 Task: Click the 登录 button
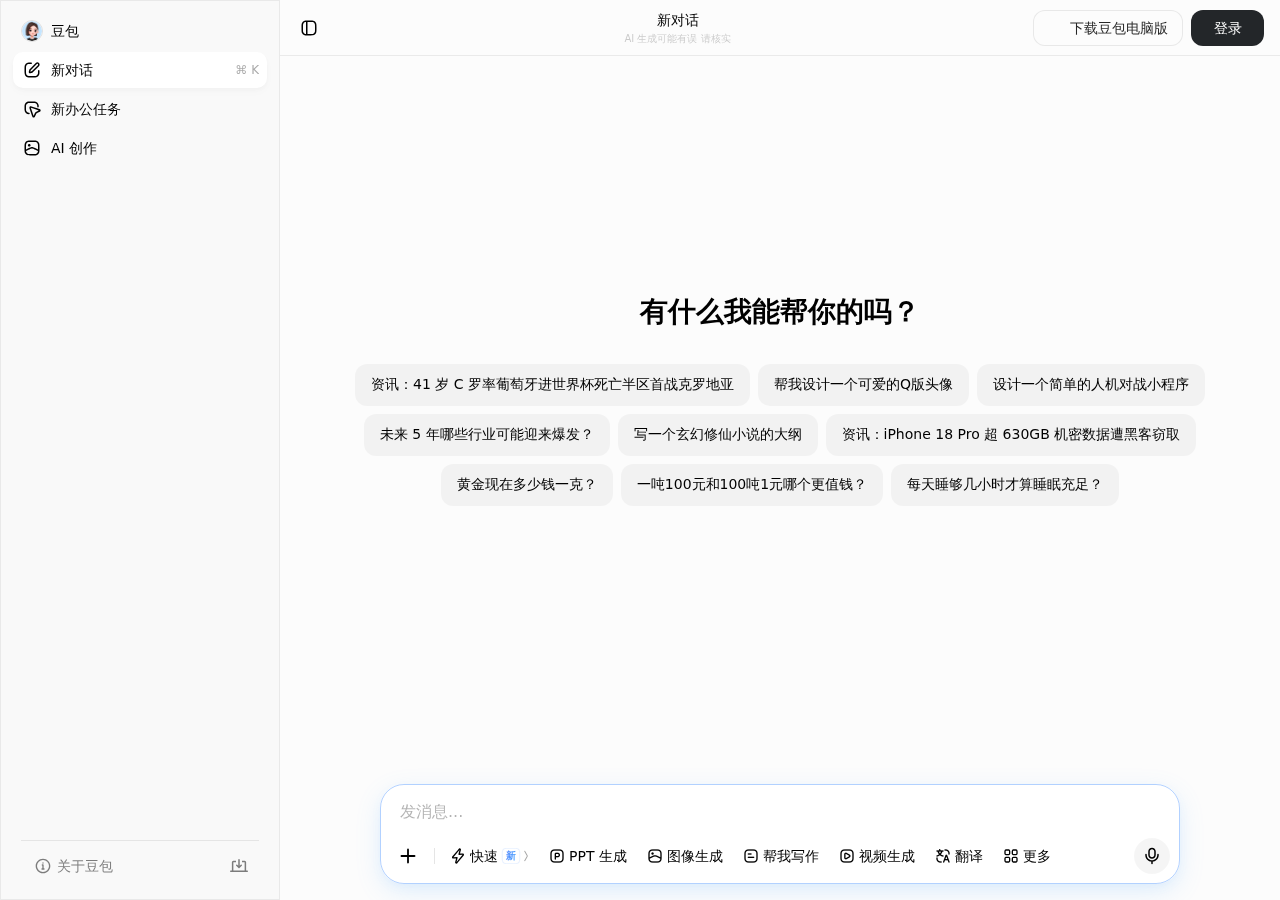click(1227, 28)
